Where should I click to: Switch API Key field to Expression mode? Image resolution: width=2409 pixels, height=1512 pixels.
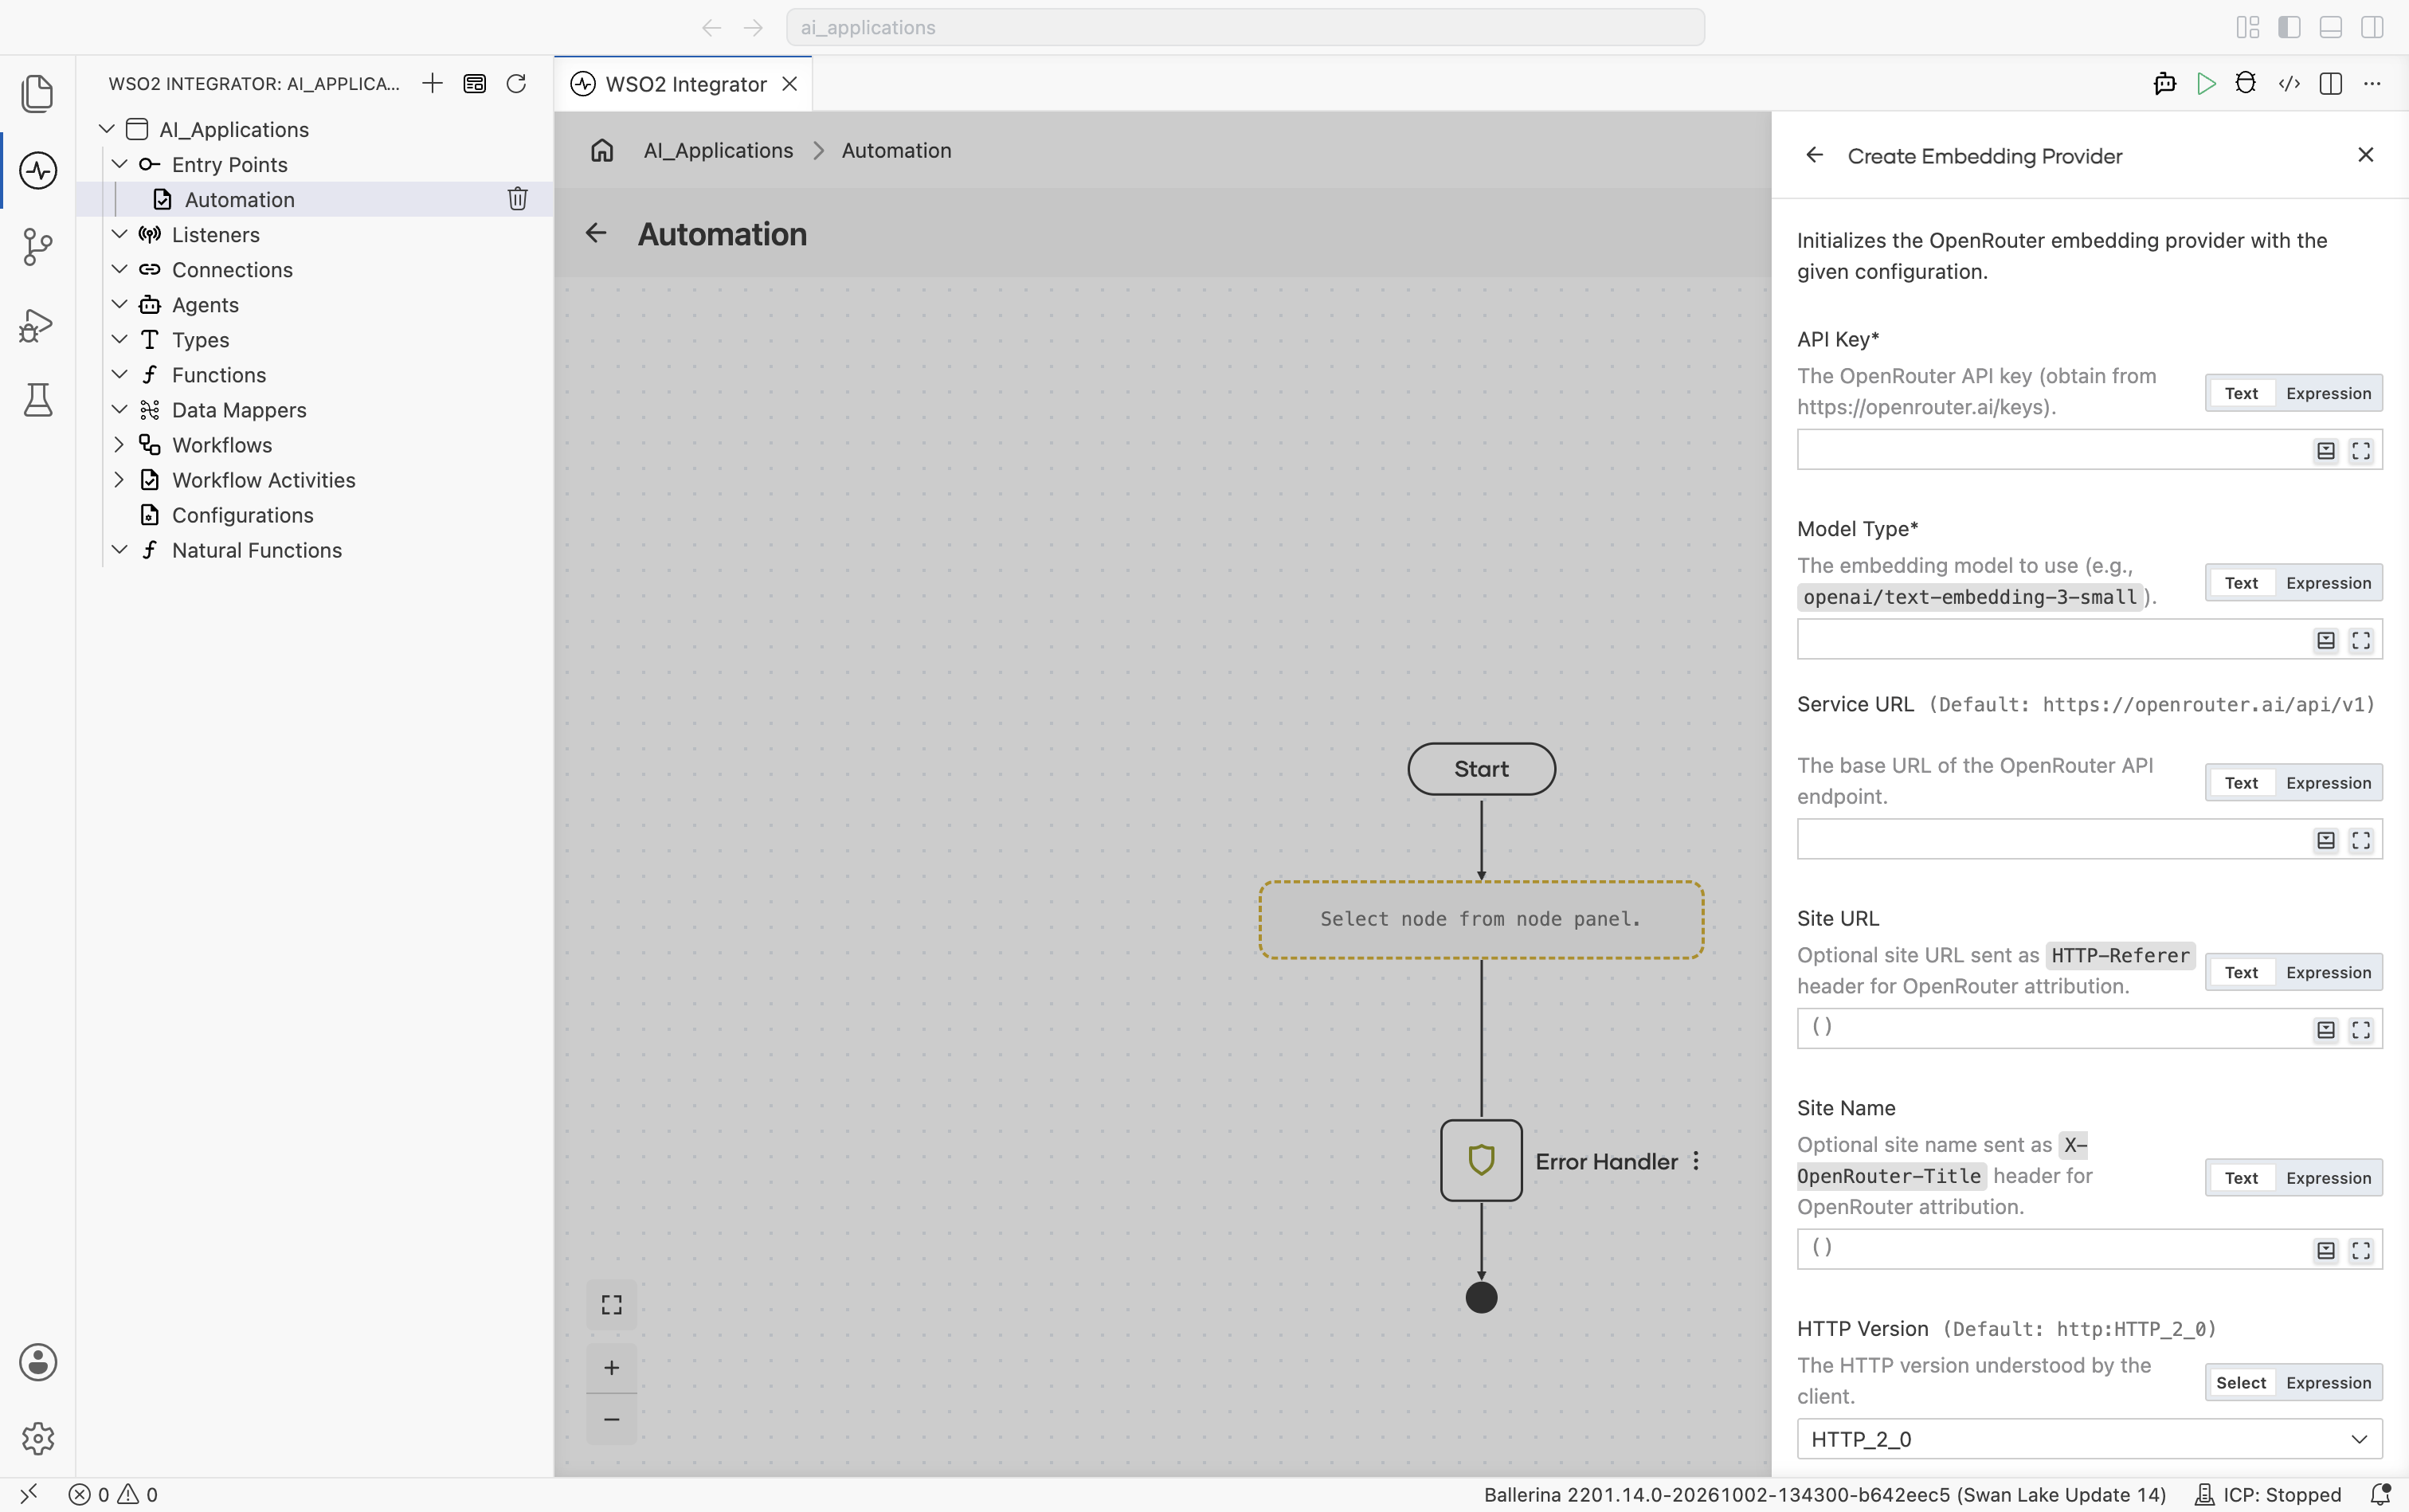click(2328, 393)
